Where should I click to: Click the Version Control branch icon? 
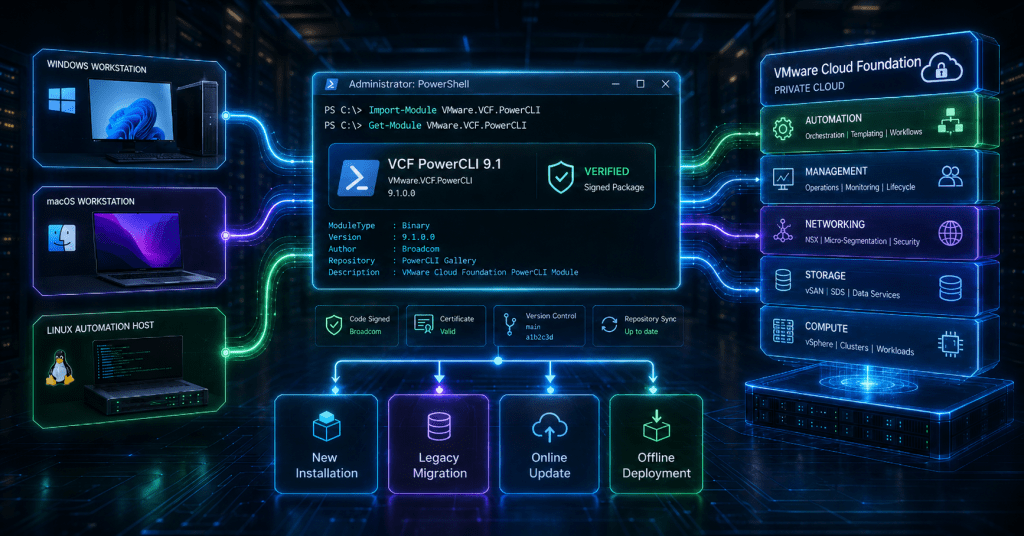[x=510, y=324]
